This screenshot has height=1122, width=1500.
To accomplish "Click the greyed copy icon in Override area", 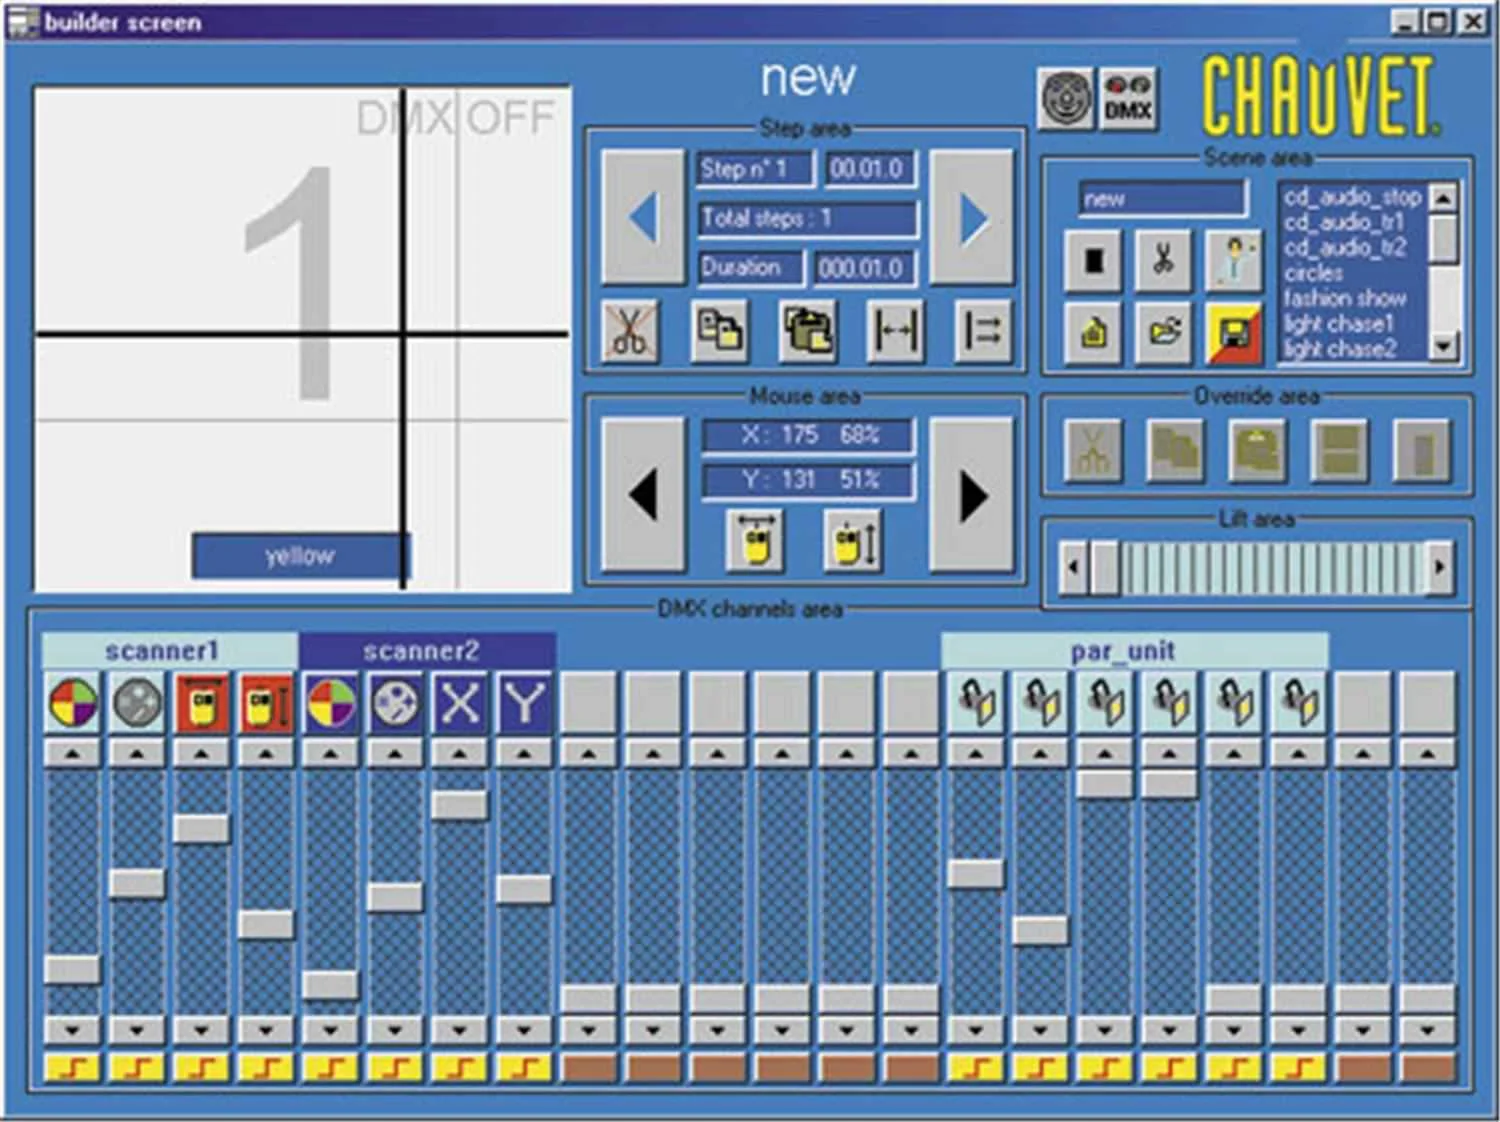I will tap(1176, 451).
